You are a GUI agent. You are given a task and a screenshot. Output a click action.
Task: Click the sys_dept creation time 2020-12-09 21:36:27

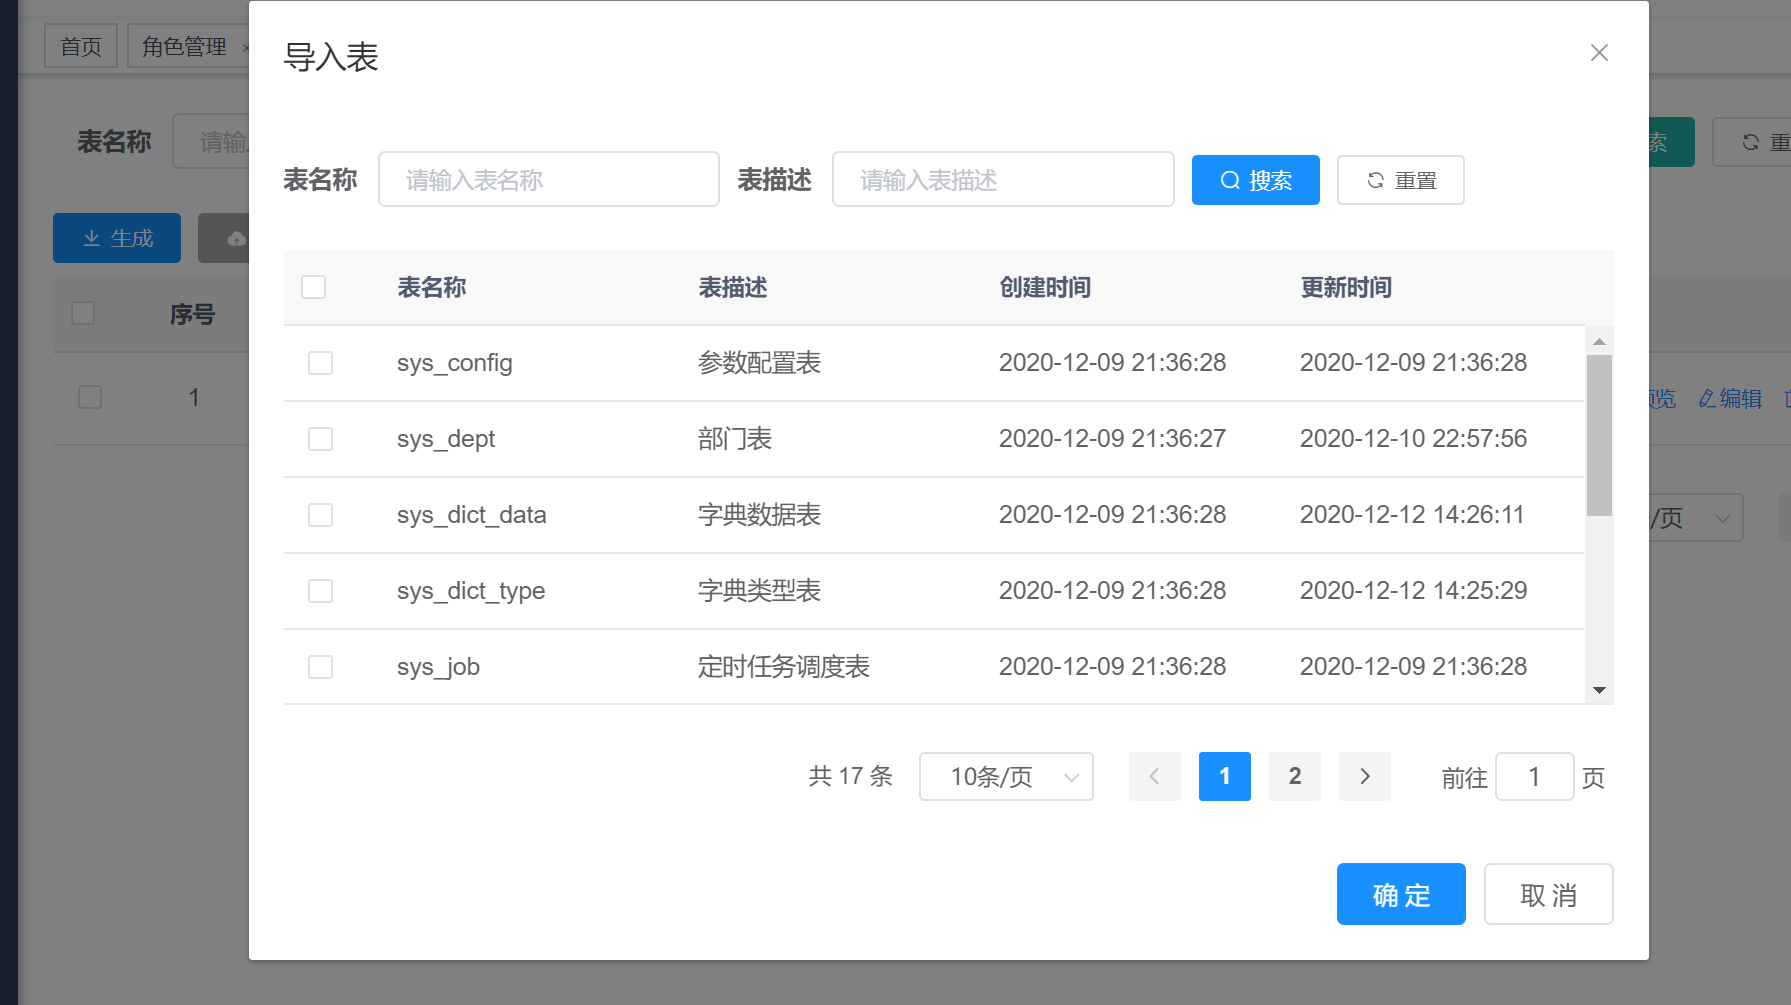(x=1112, y=439)
